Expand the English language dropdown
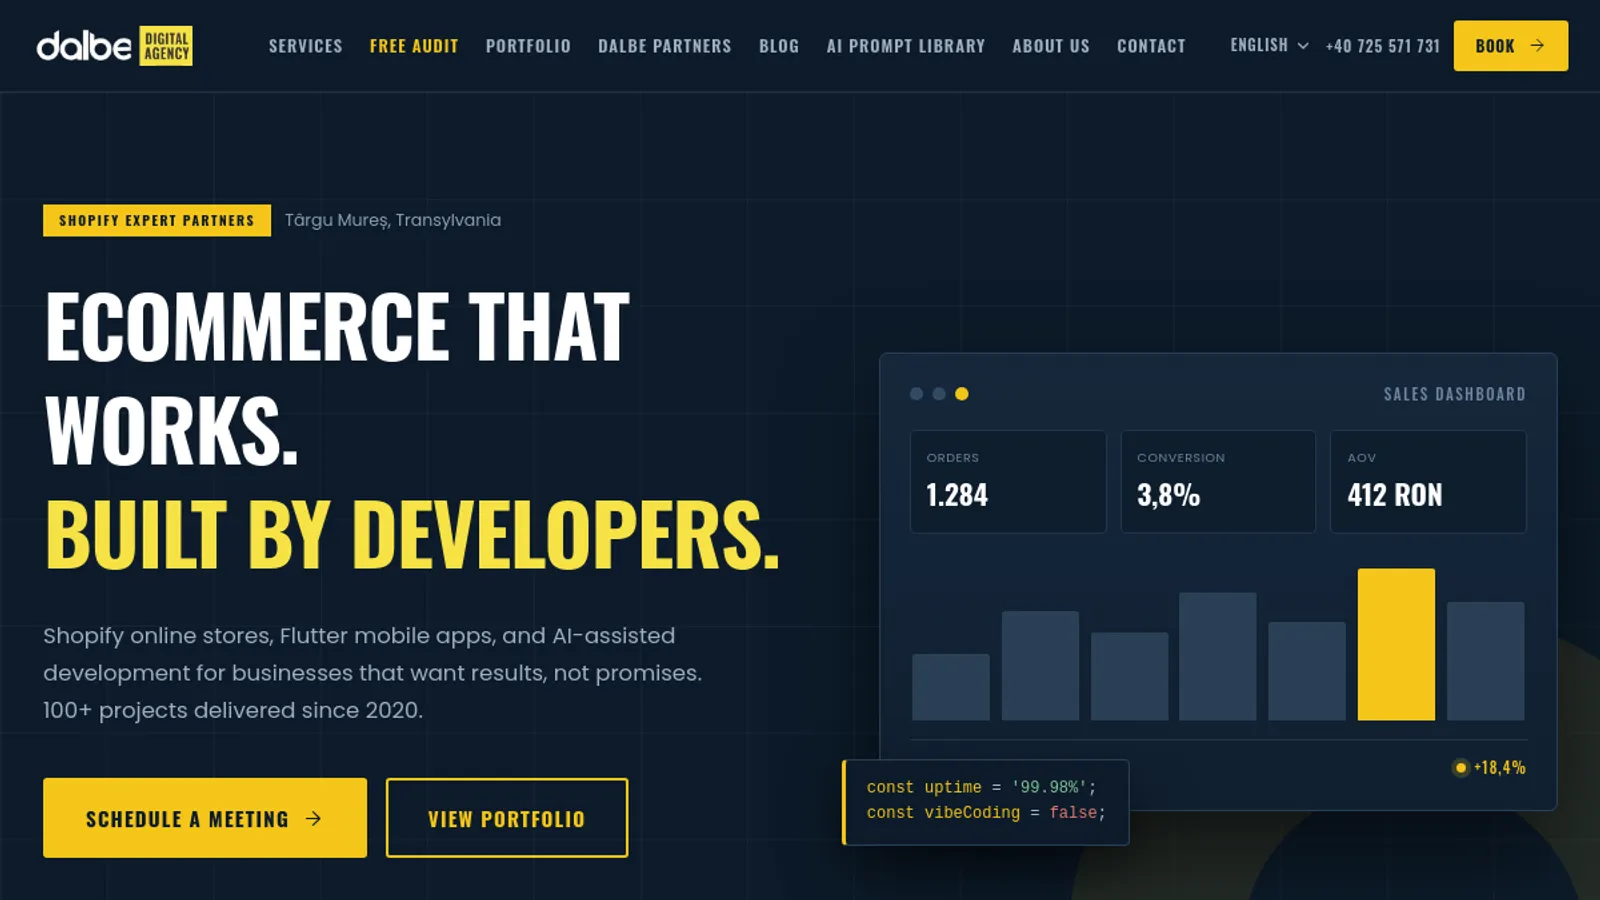 (1269, 45)
